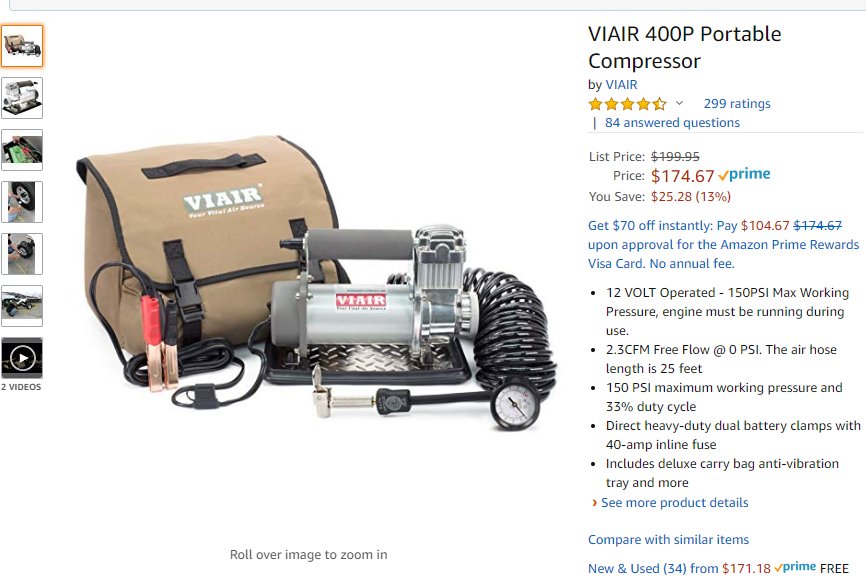Select the sixth thumbnail showing vehicle
This screenshot has height=579, width=866.
tap(22, 306)
